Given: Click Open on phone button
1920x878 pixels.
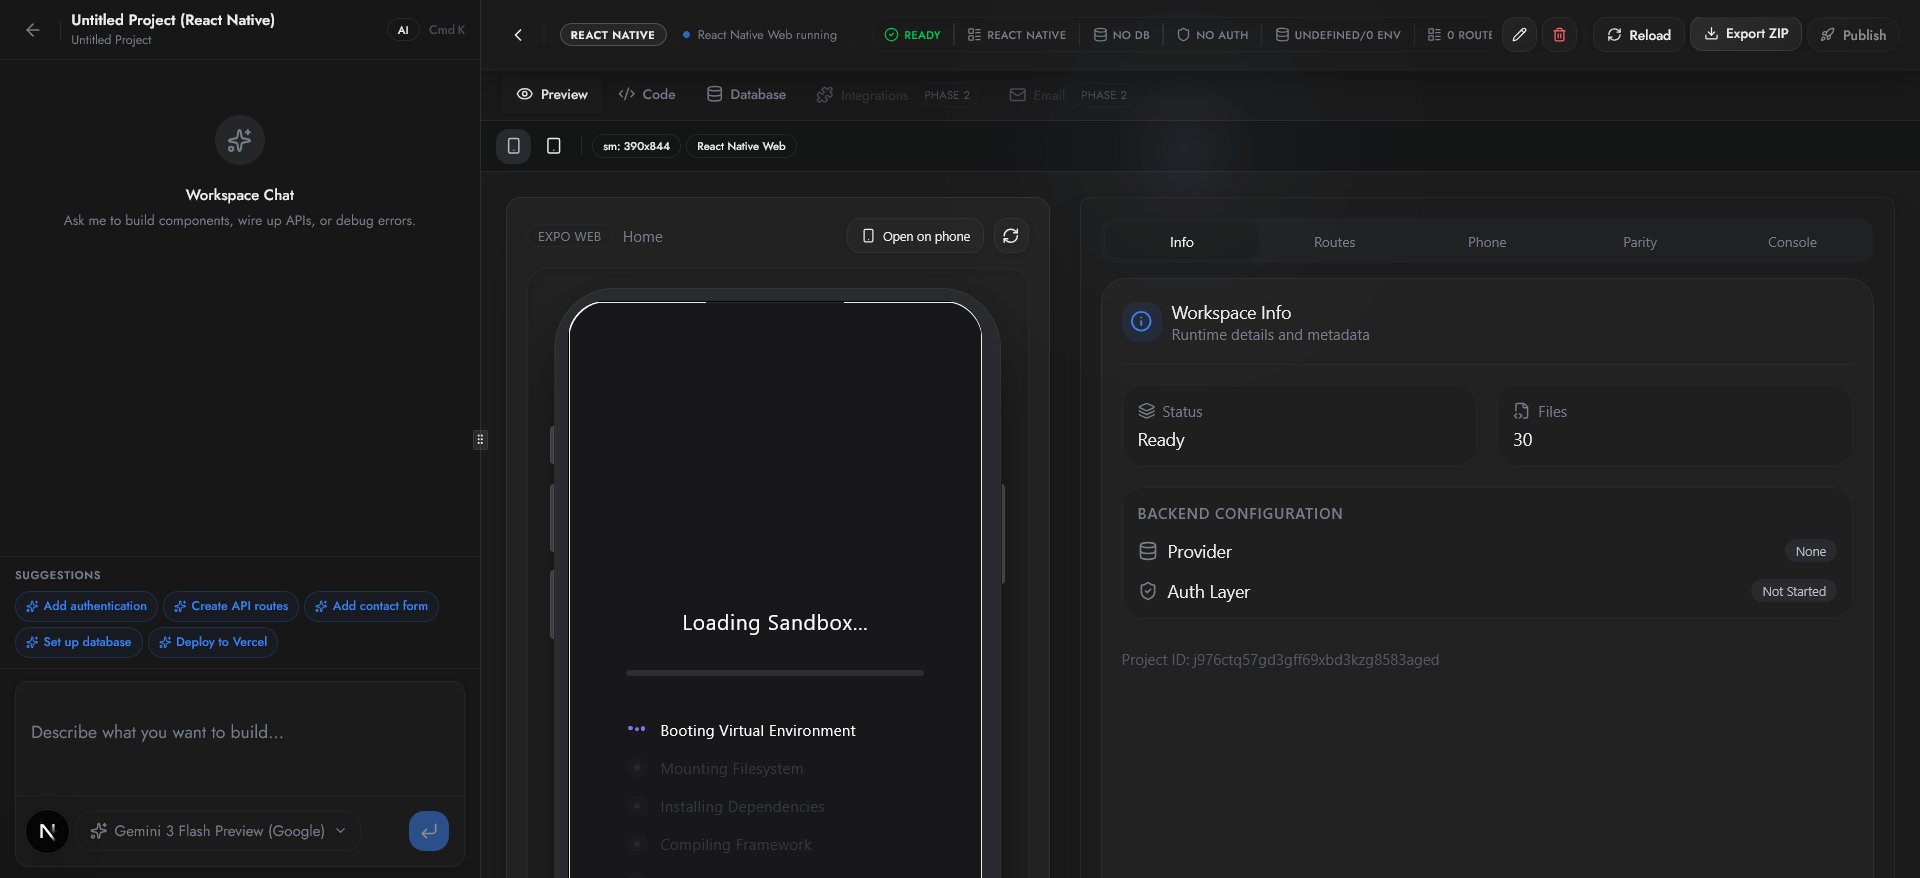Looking at the screenshot, I should [x=916, y=237].
